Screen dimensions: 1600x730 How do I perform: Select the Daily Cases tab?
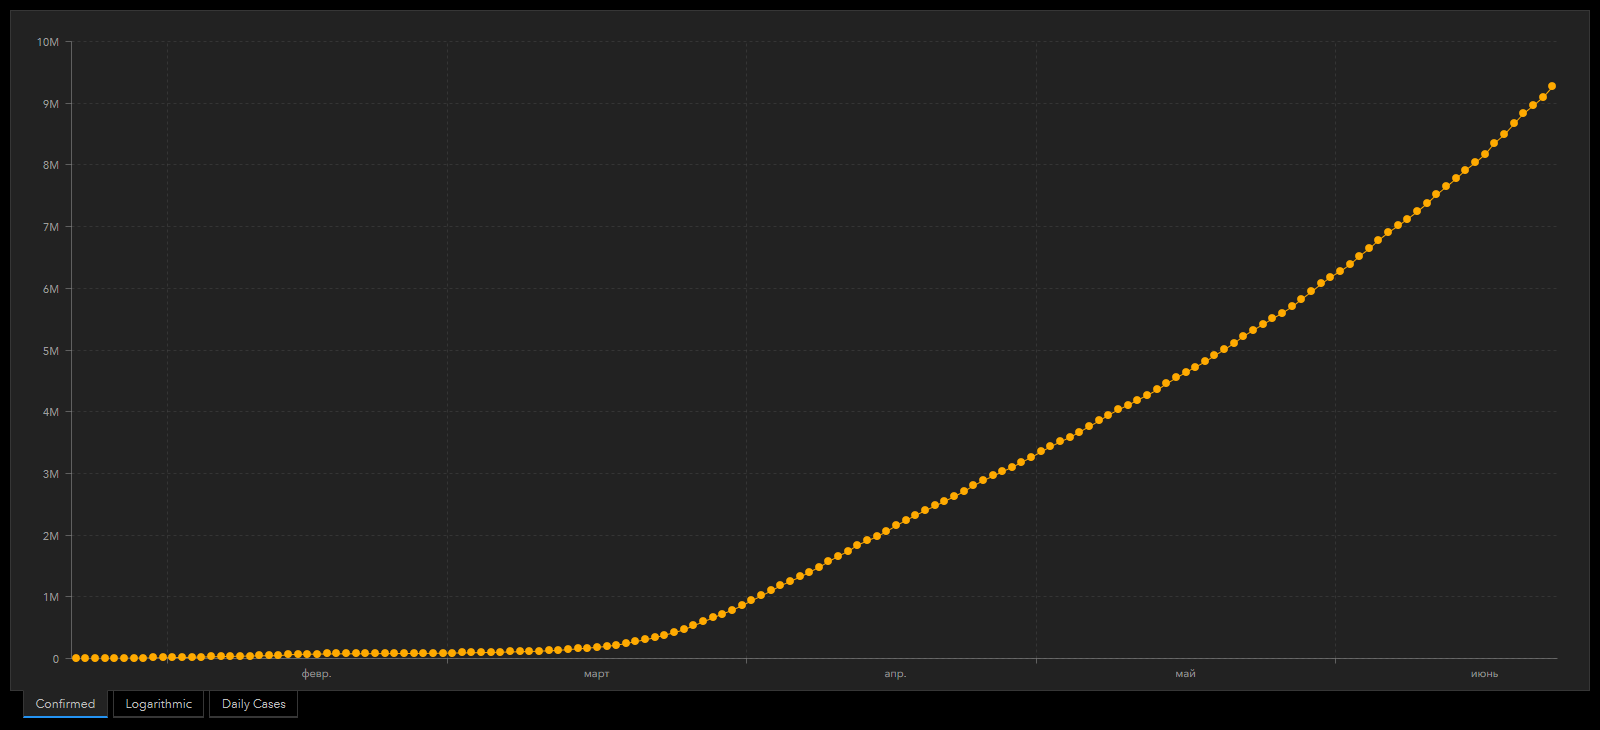point(253,704)
